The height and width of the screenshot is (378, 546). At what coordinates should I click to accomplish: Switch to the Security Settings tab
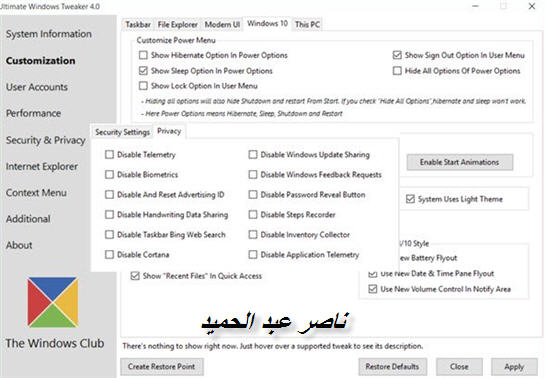(122, 132)
